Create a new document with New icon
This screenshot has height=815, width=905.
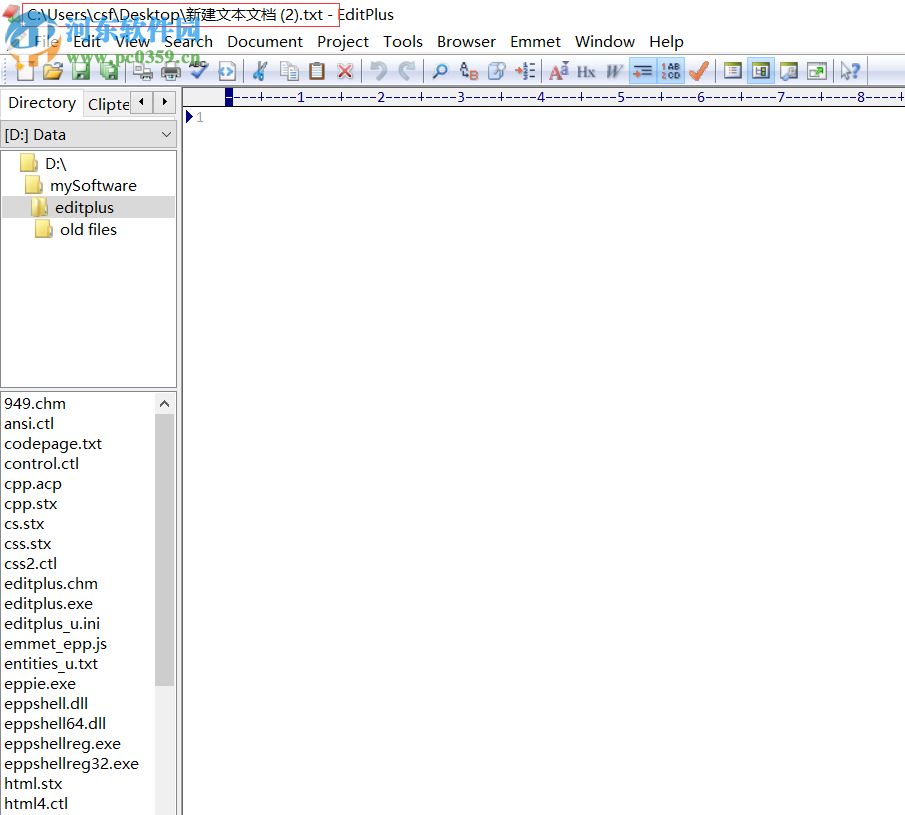[x=25, y=71]
